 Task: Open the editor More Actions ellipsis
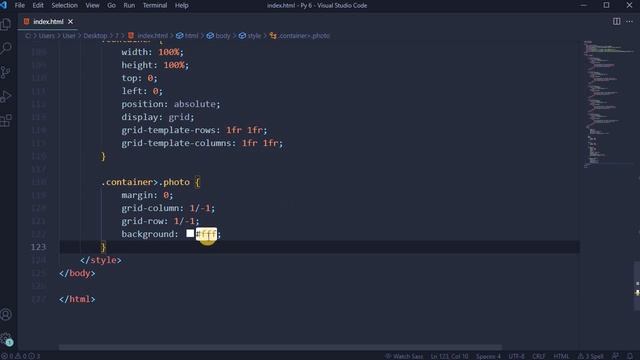(629, 21)
